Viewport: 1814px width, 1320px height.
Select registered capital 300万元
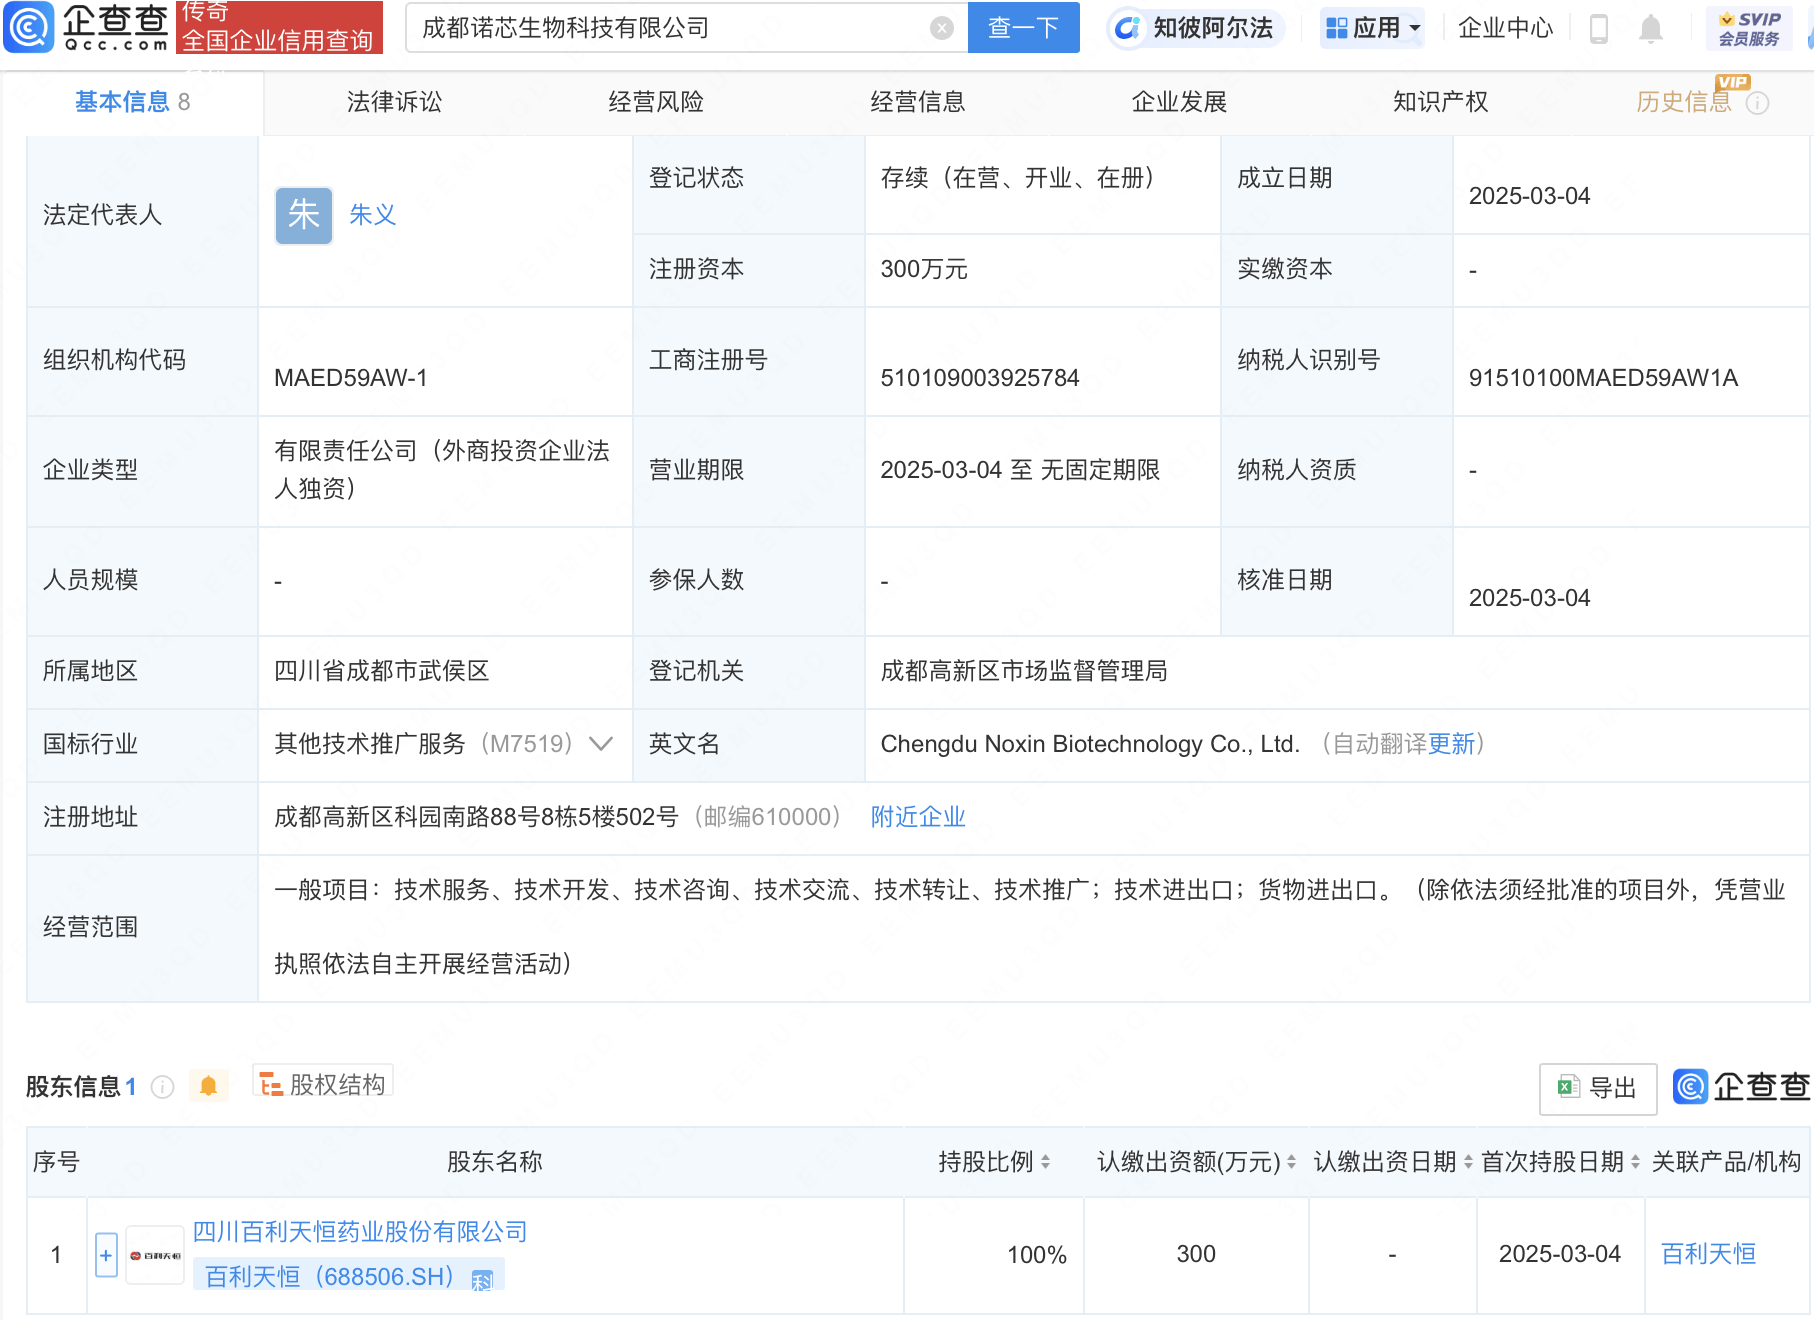924,269
